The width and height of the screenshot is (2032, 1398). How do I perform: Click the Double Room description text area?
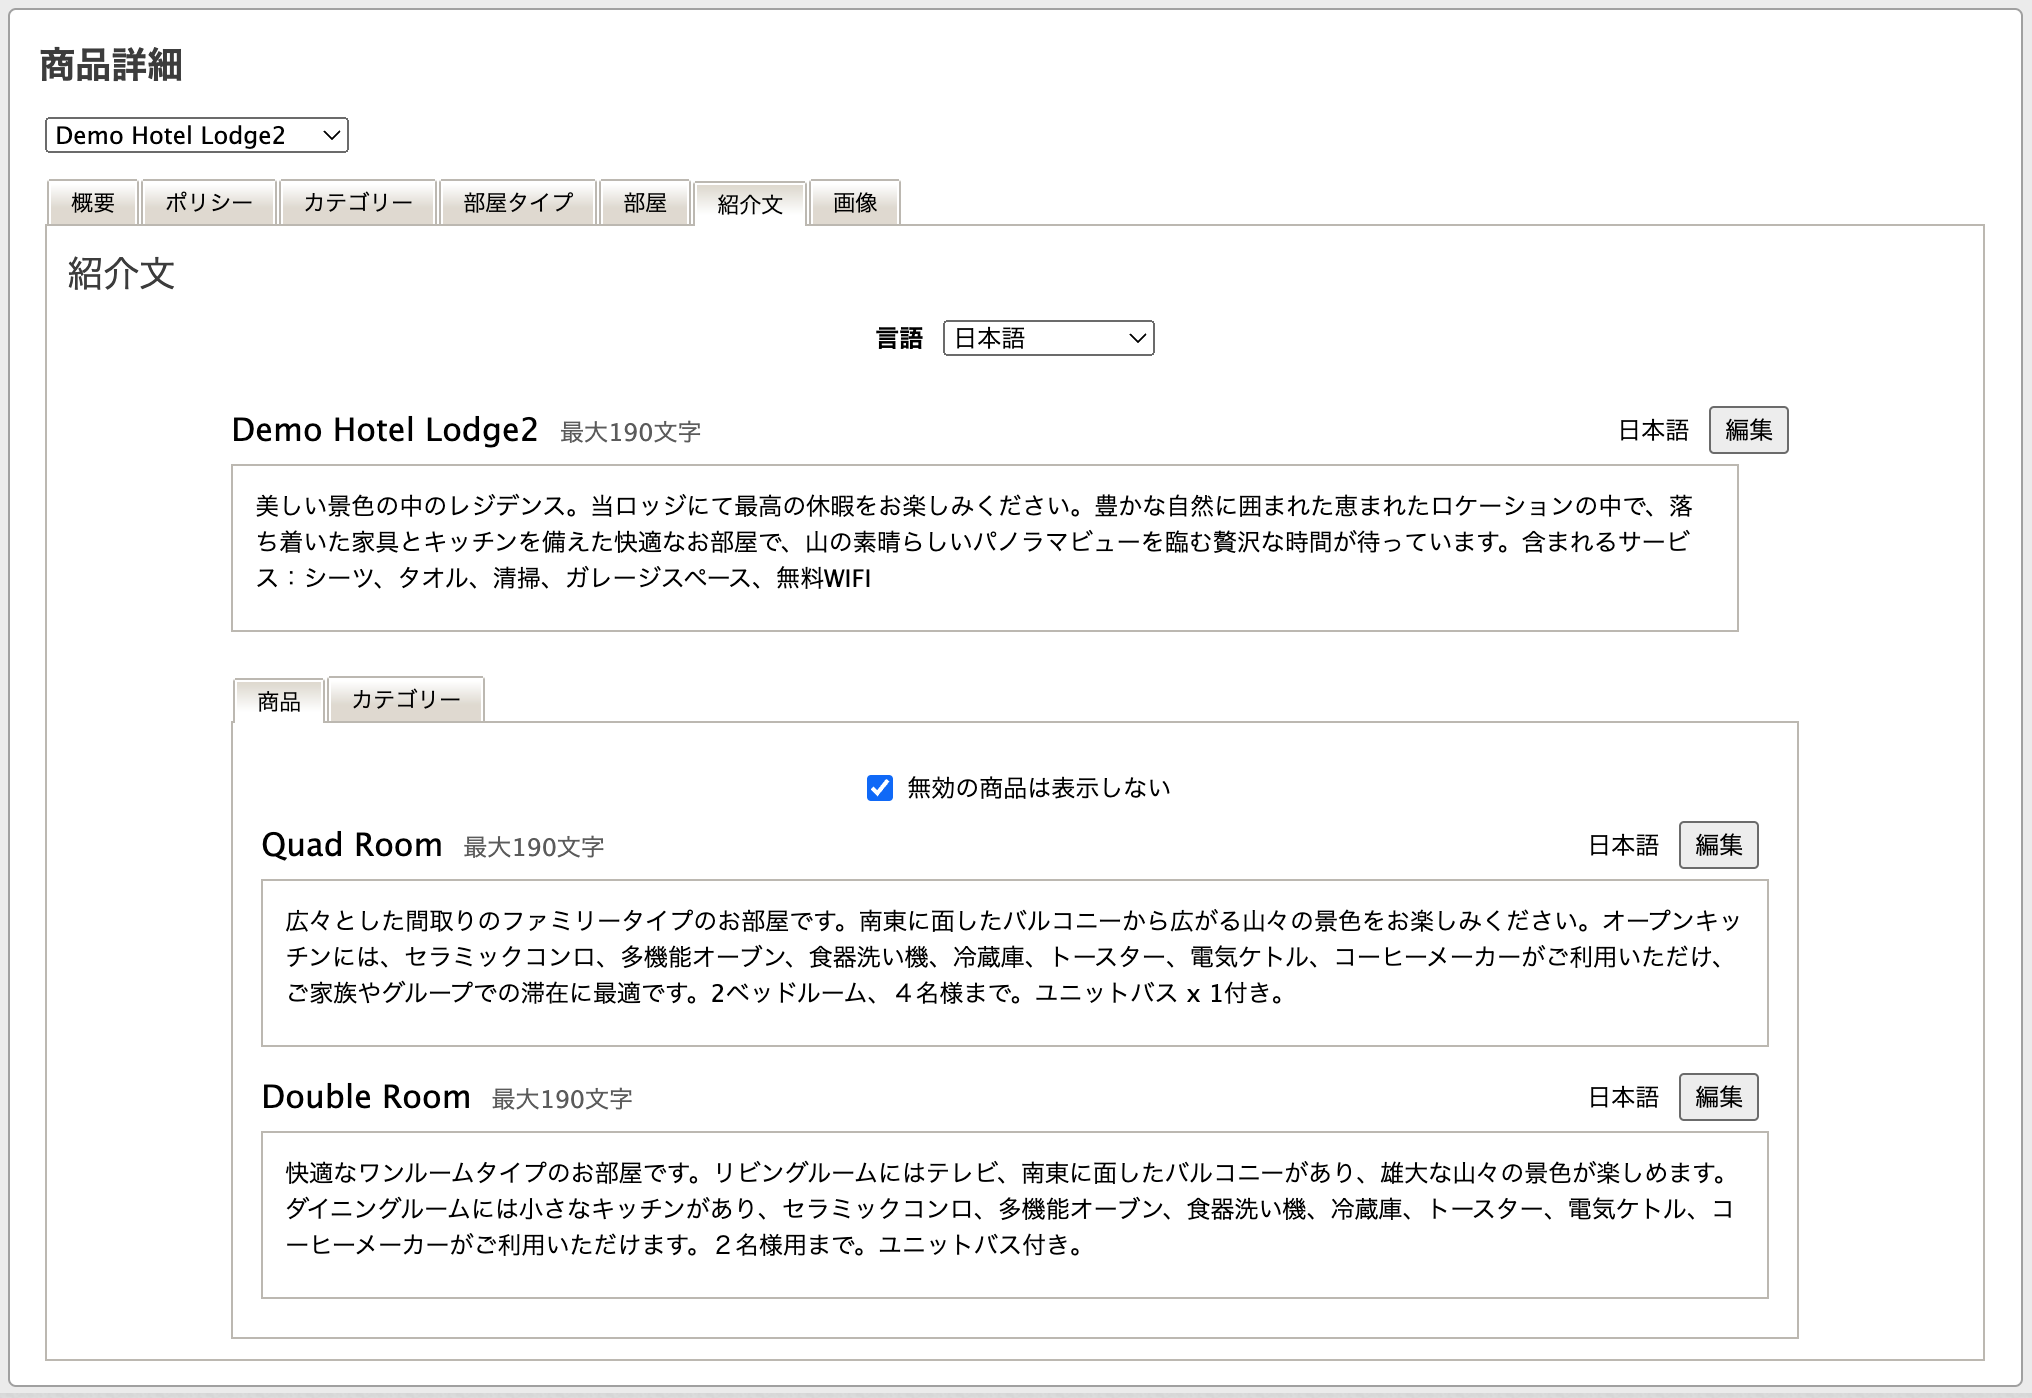click(x=1014, y=1214)
